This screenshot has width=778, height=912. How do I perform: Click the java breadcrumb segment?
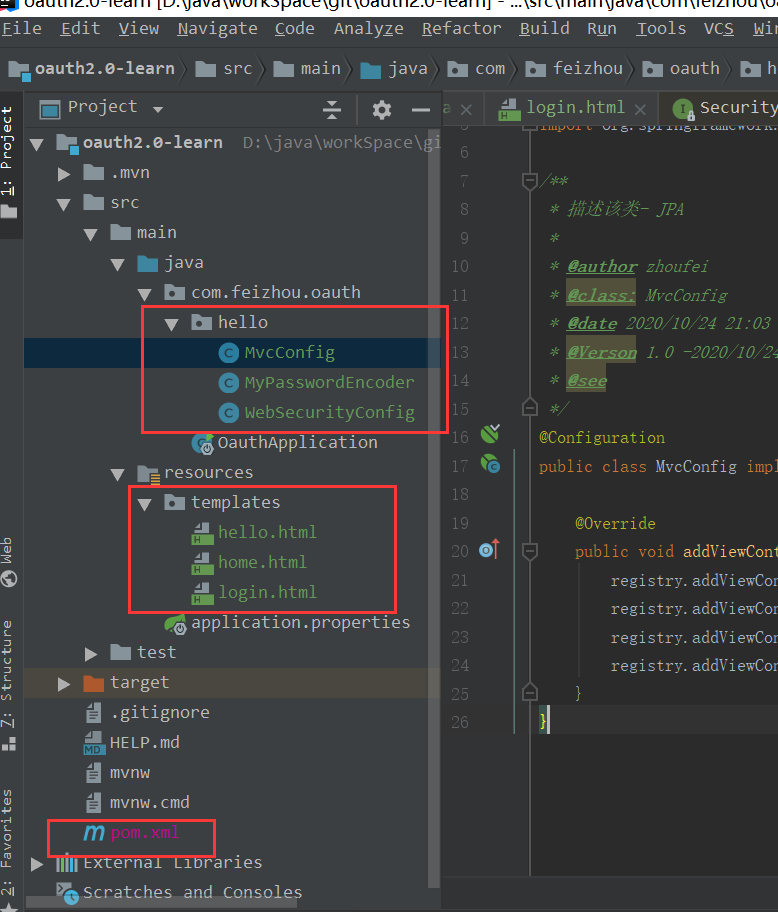click(394, 69)
